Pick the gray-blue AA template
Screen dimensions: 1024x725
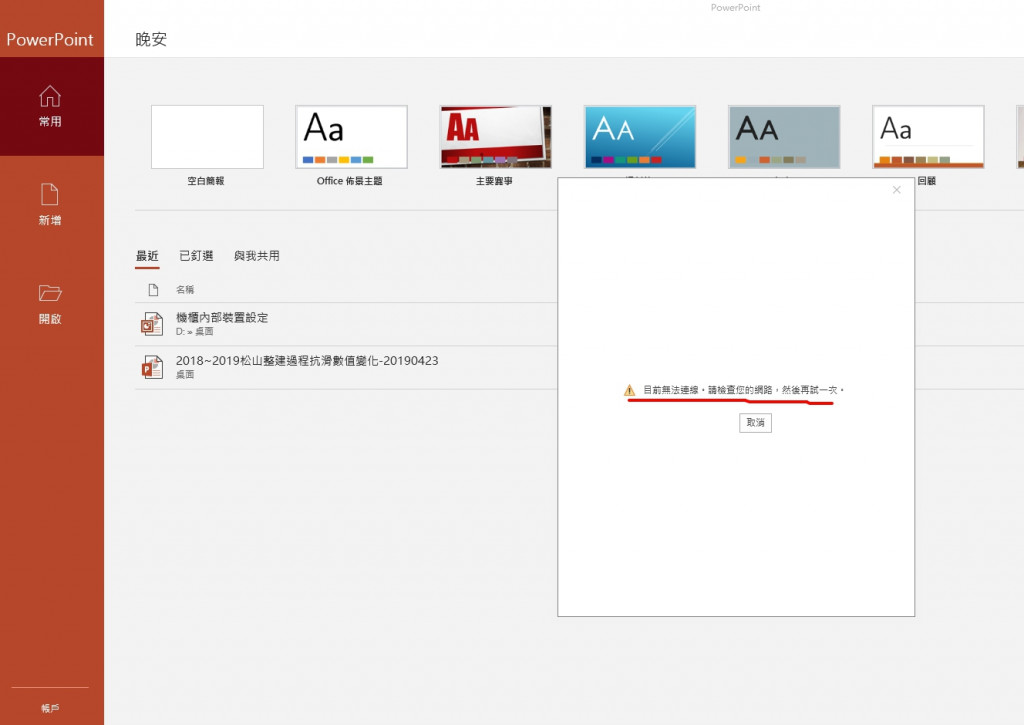(x=784, y=137)
